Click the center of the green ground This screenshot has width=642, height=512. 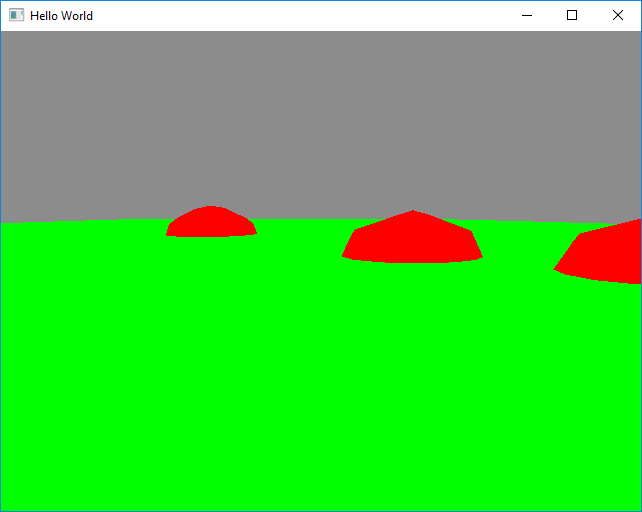point(320,380)
